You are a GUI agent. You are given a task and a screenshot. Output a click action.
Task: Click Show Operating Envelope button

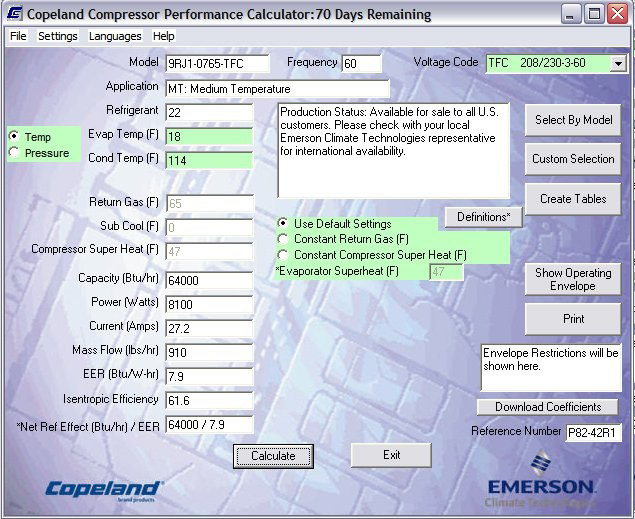[573, 279]
